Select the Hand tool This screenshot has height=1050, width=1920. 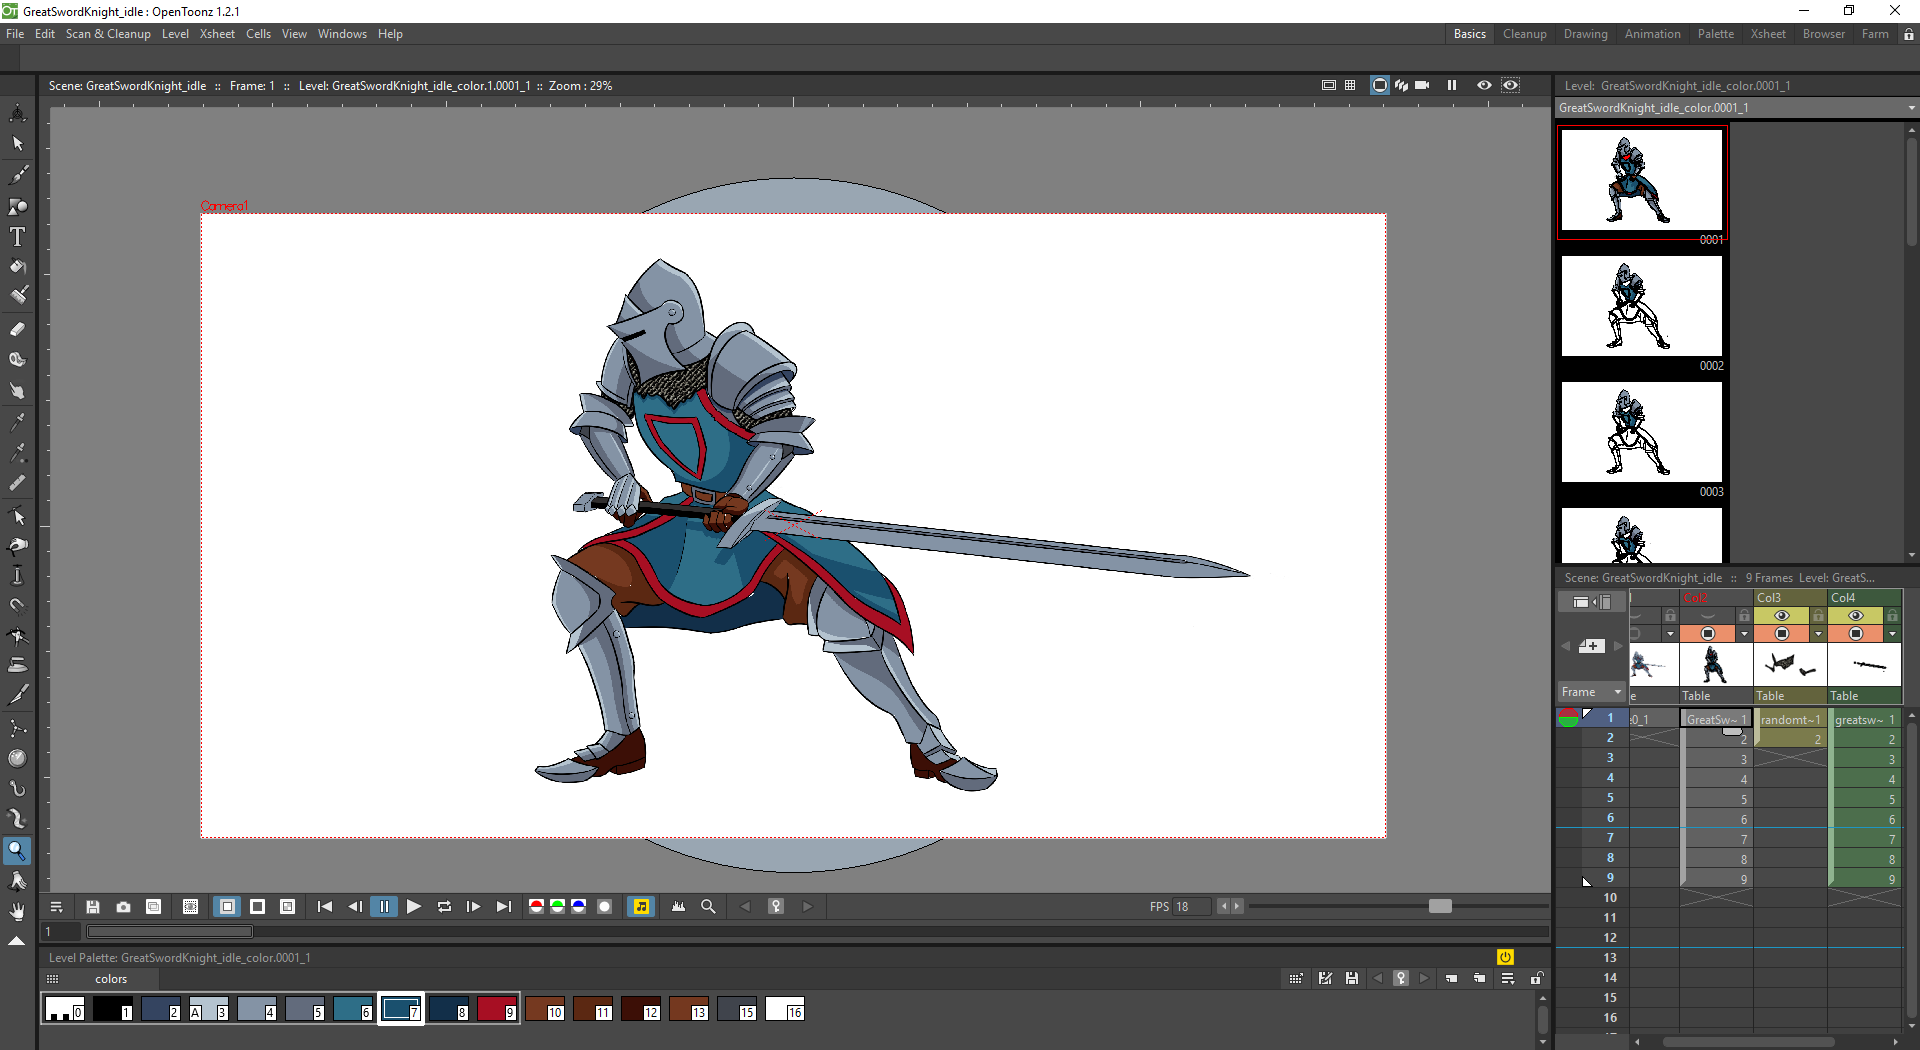point(17,911)
